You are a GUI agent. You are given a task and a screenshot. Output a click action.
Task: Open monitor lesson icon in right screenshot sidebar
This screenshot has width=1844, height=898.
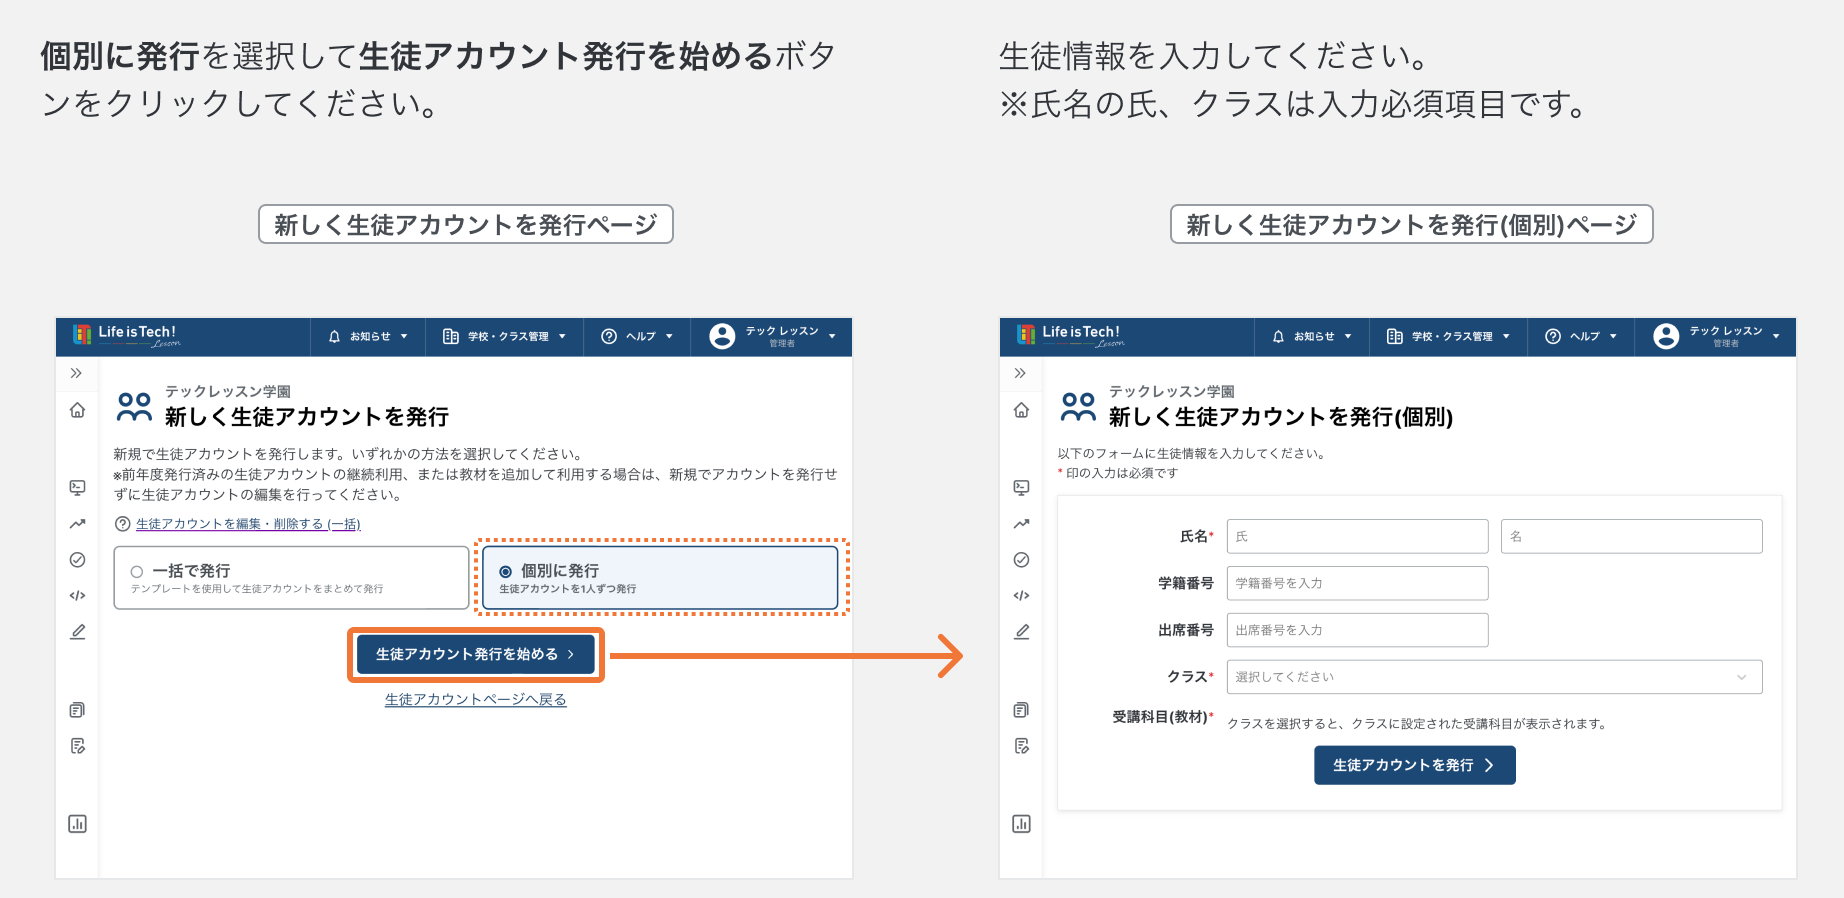tap(1021, 487)
